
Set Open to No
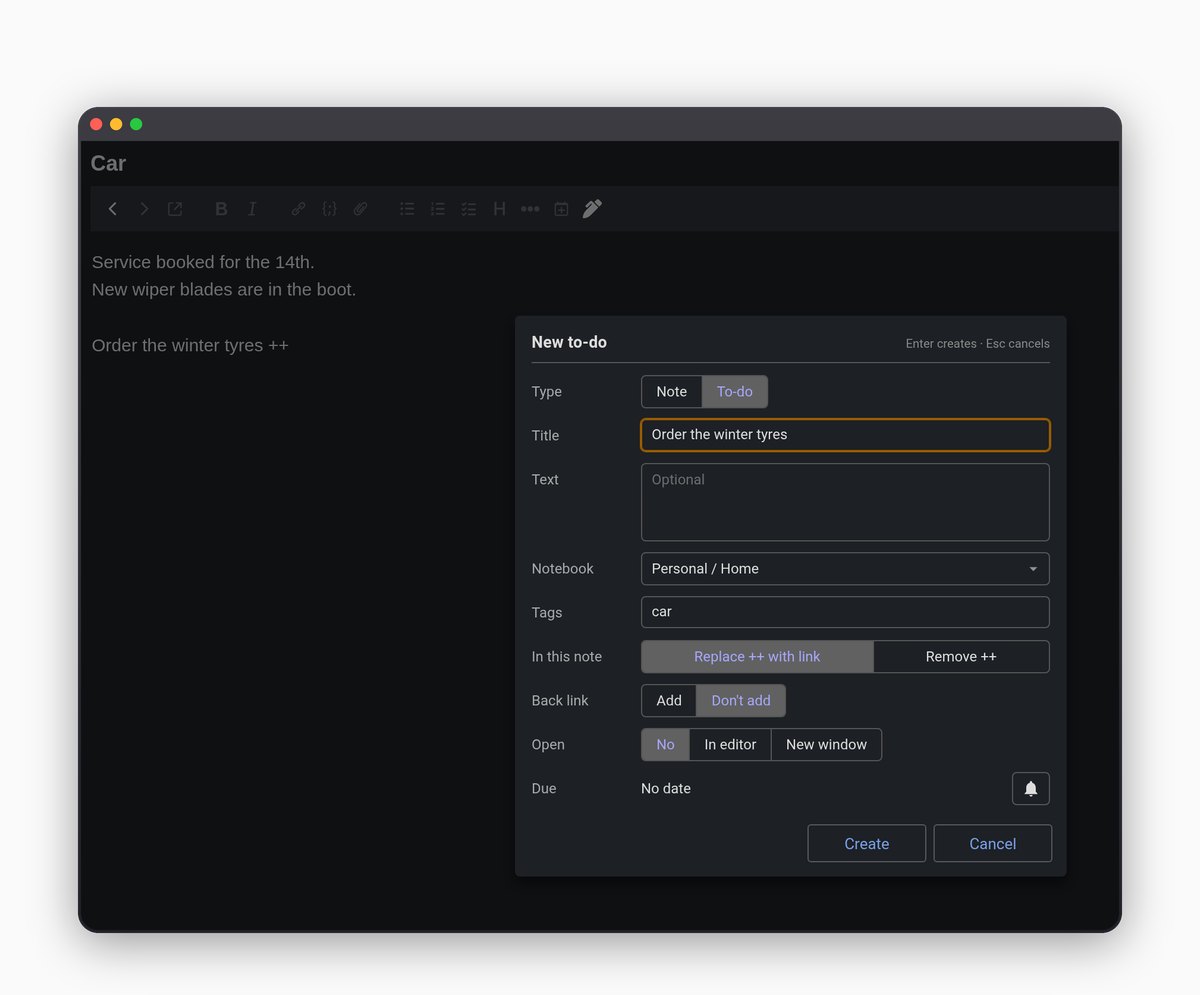tap(666, 745)
